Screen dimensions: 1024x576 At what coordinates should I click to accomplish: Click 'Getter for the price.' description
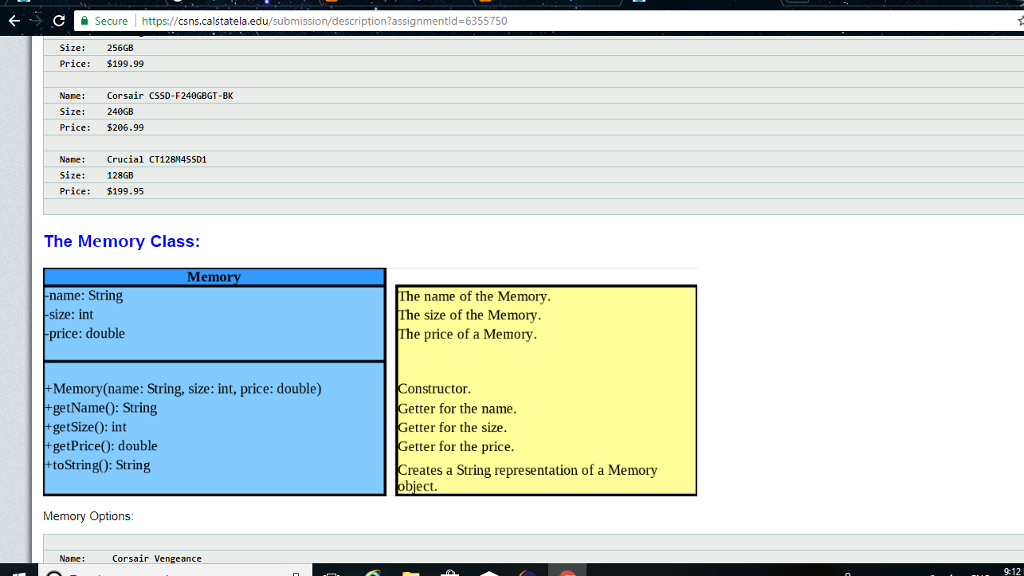click(456, 447)
